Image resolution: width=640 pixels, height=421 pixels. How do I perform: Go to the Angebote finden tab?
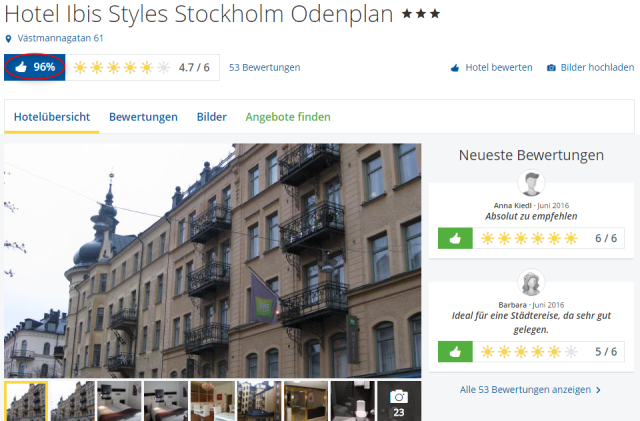288,117
